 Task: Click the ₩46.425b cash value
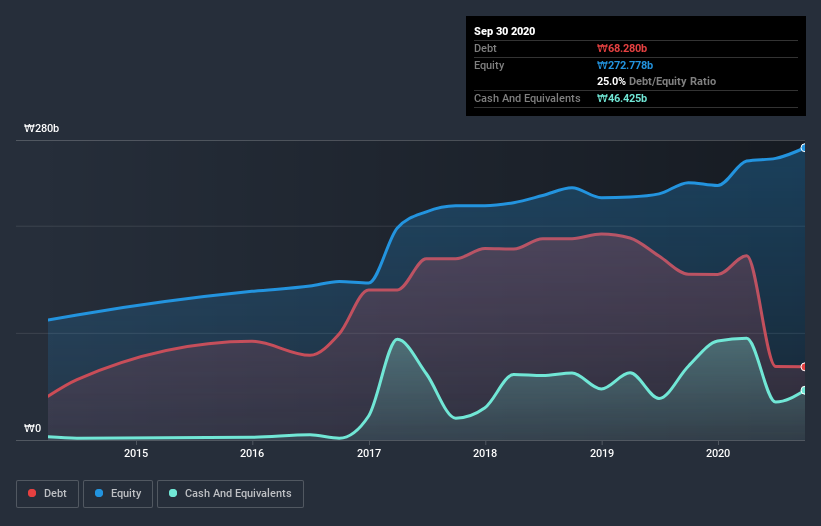[622, 98]
